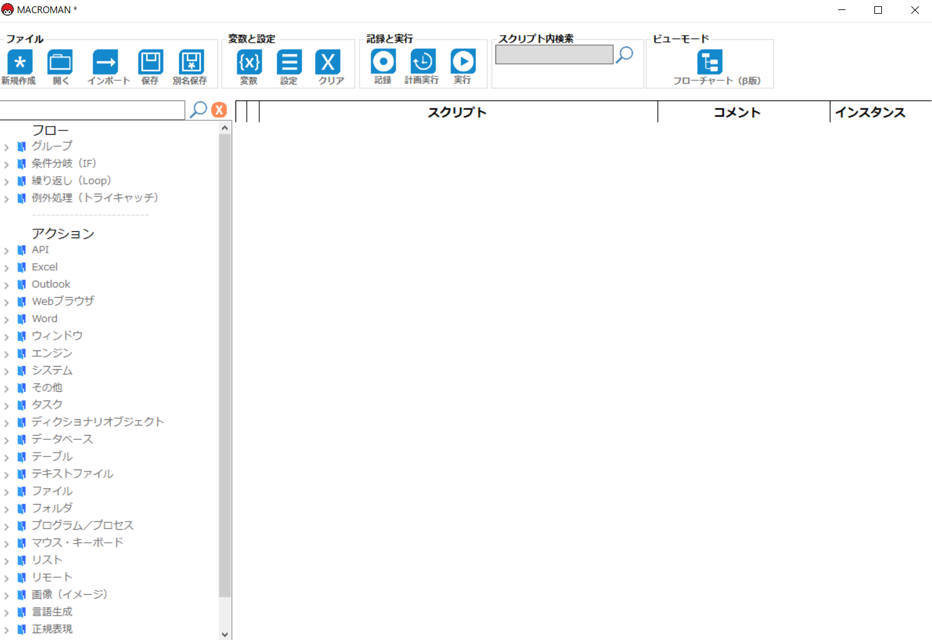
Task: Expand the グループ node
Action: pos(6,147)
